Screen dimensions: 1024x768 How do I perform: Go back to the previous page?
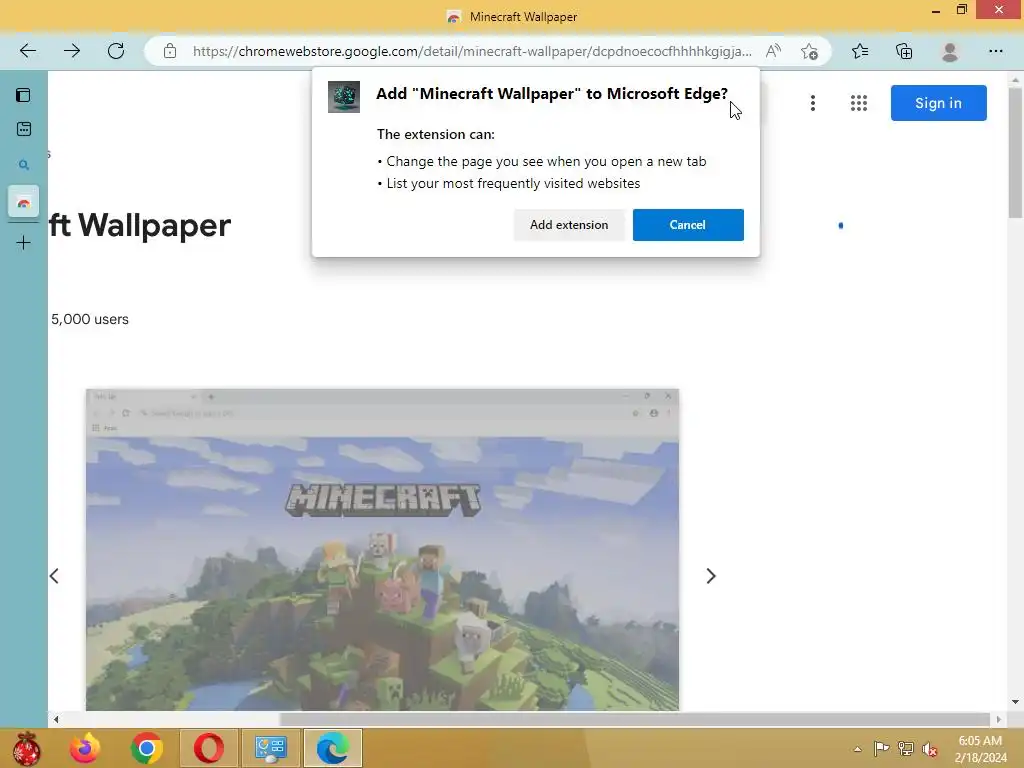point(27,51)
